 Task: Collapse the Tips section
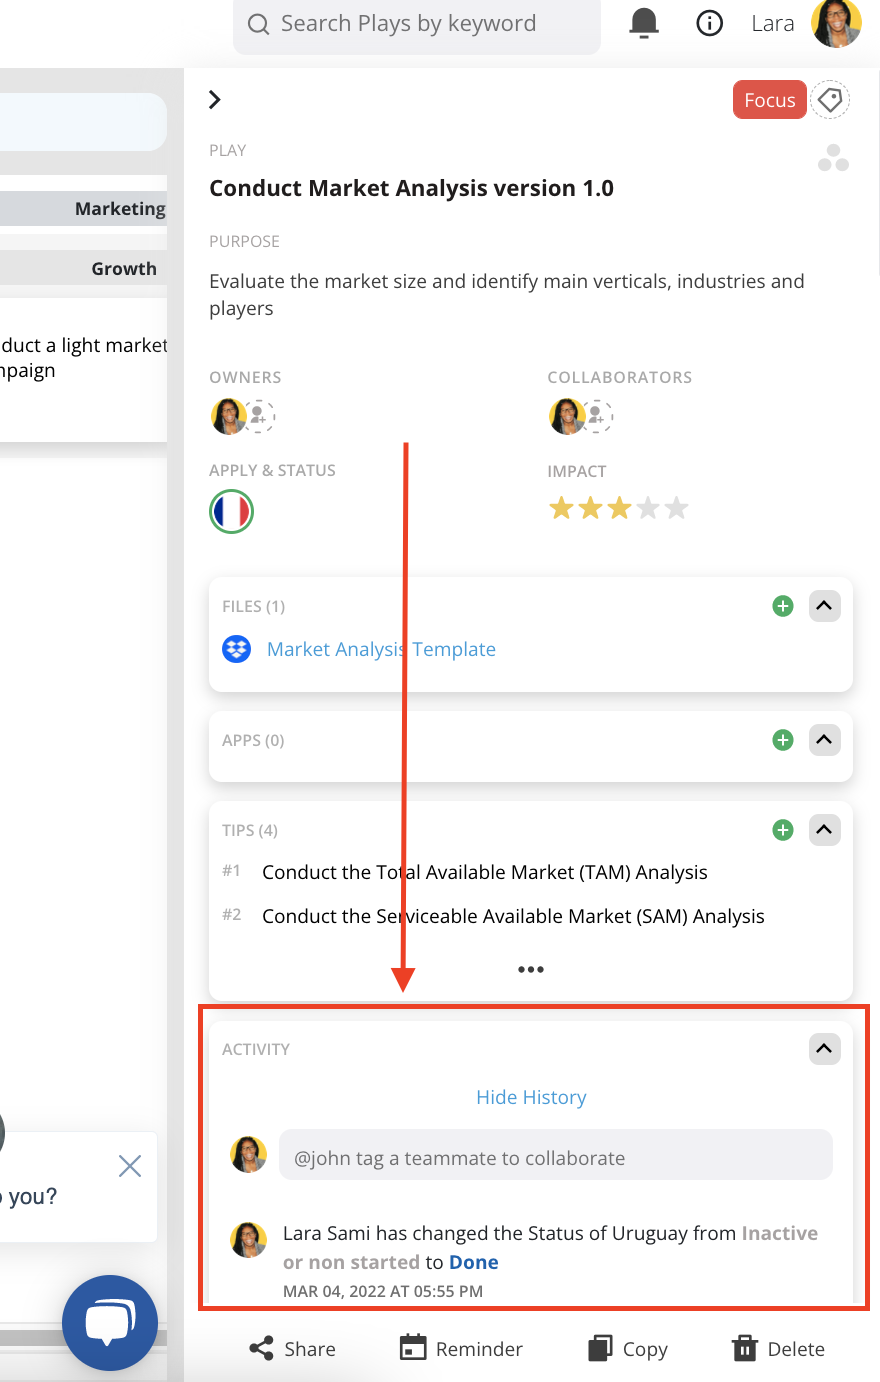click(824, 830)
